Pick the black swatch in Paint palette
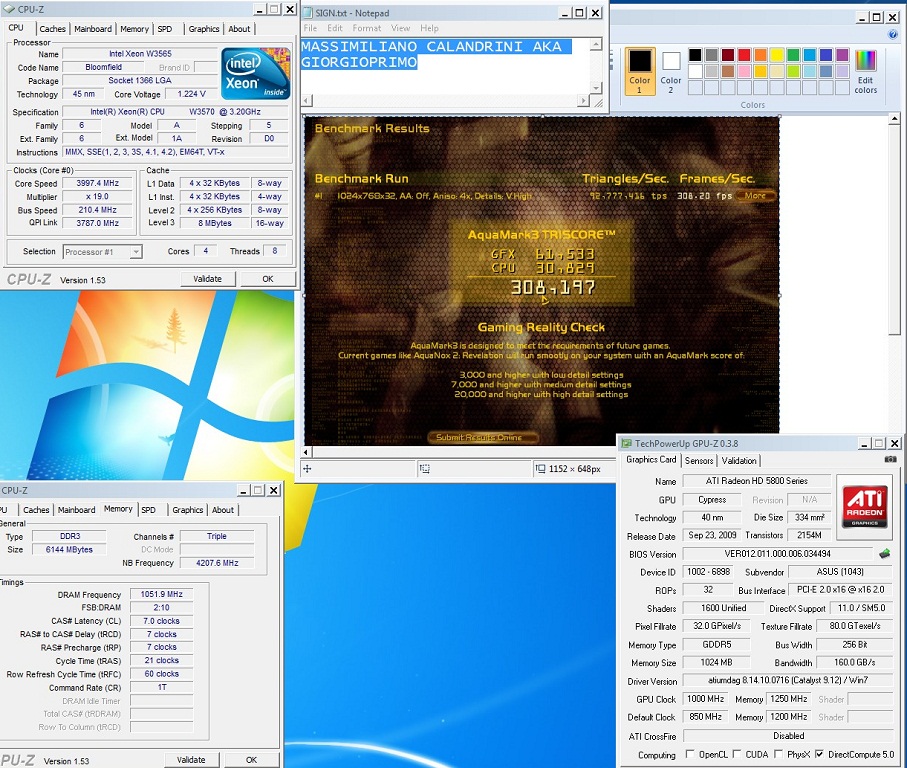907x768 pixels. (695, 55)
